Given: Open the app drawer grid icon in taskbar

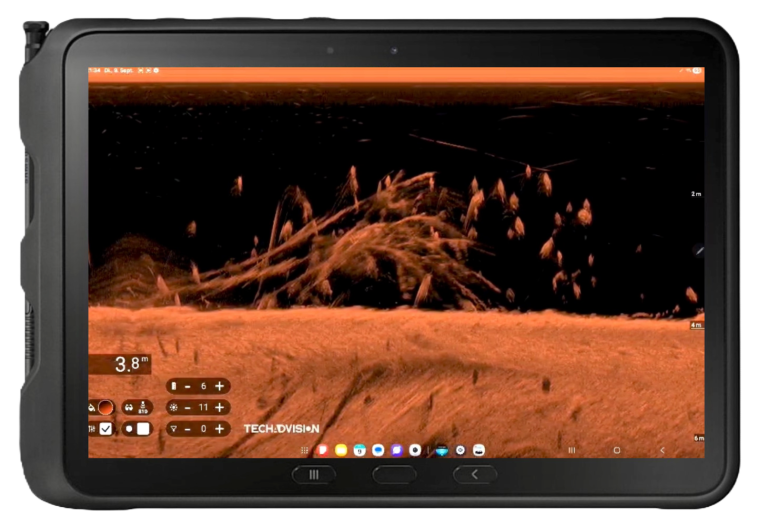Looking at the screenshot, I should click(304, 450).
